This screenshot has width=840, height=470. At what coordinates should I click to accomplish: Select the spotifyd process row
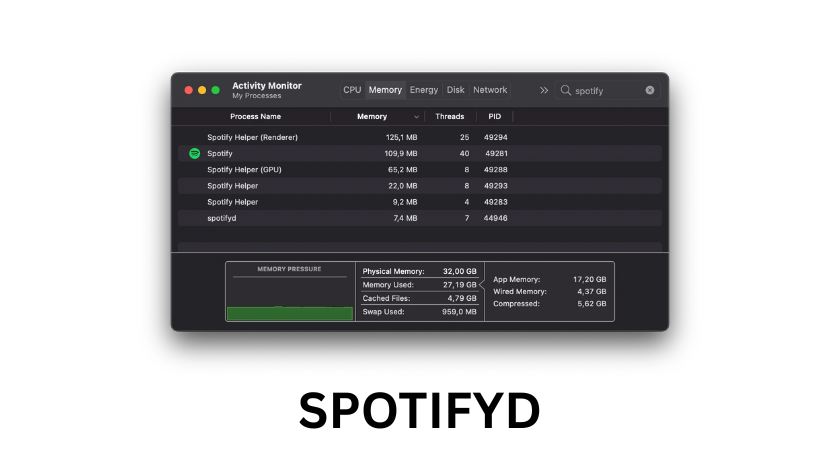419,218
